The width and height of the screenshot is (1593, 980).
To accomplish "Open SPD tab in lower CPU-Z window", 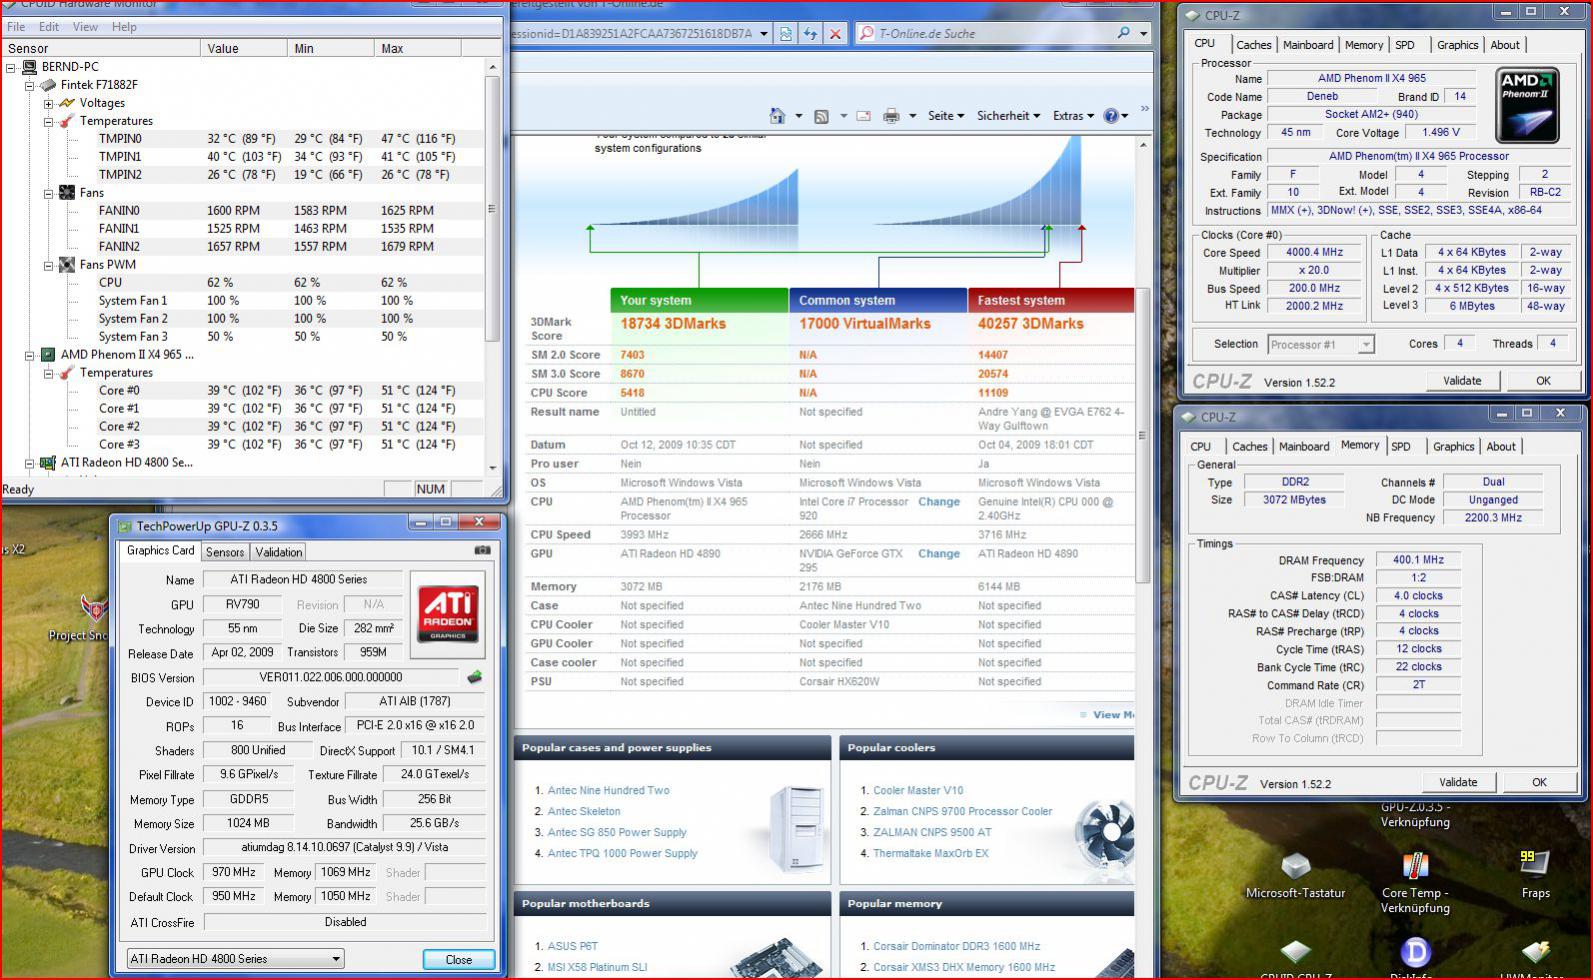I will pyautogui.click(x=1401, y=447).
